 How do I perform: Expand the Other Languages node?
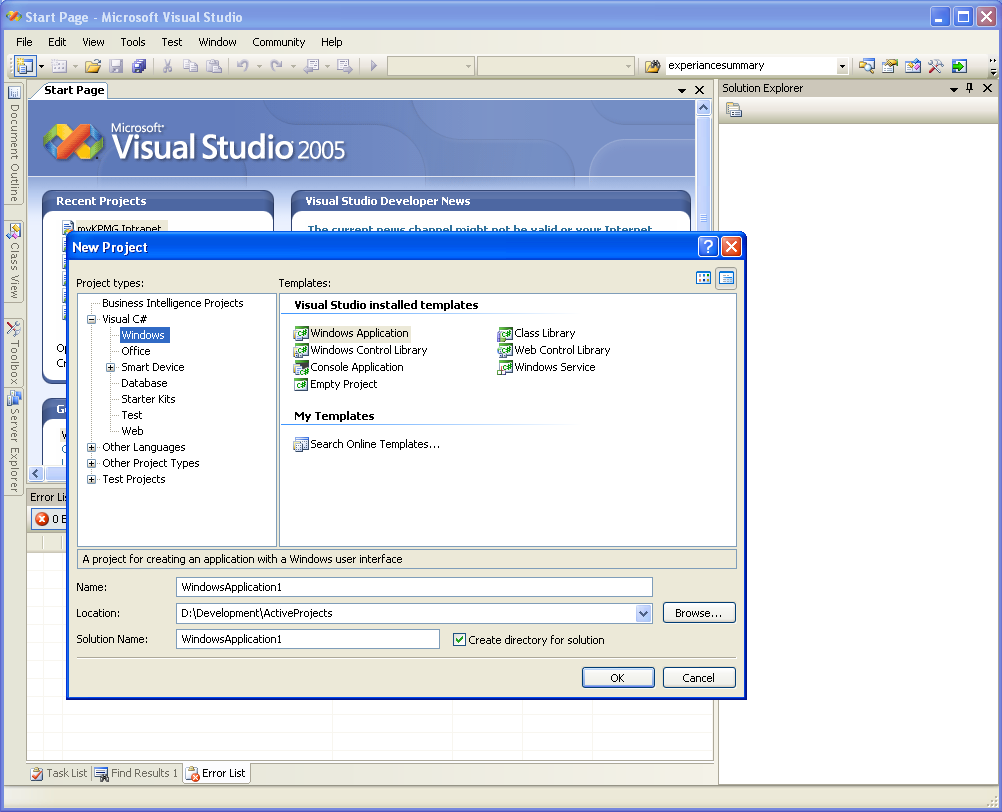91,447
